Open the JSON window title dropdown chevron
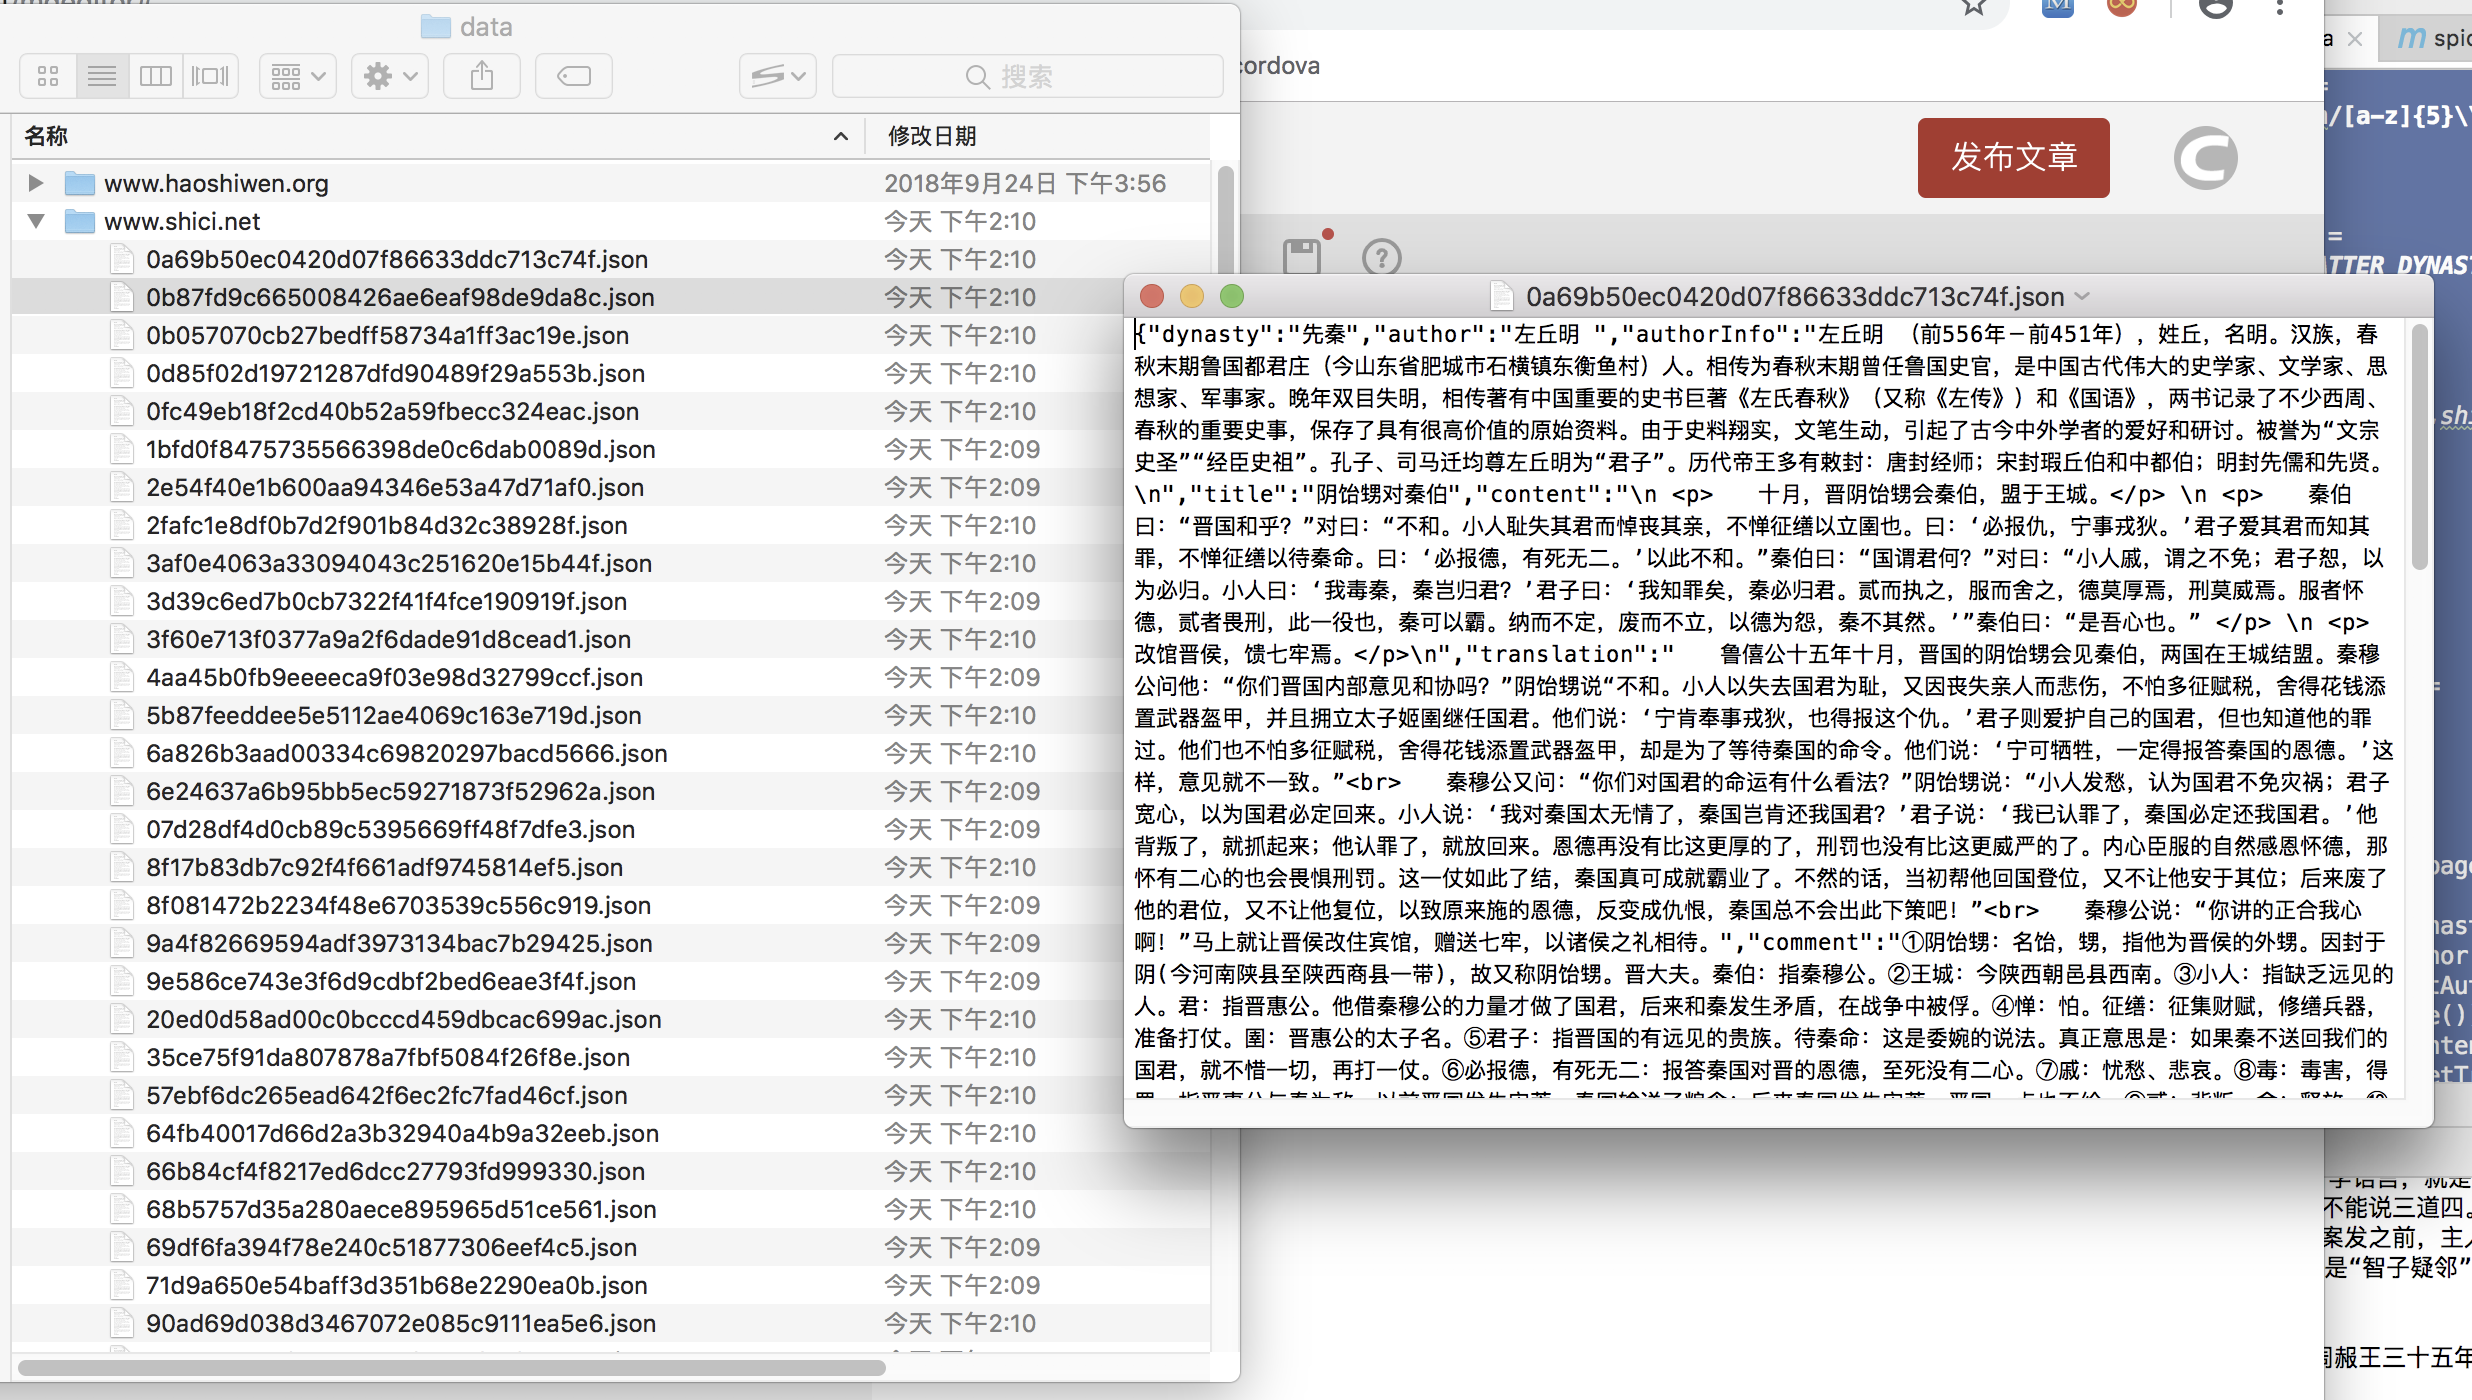Viewport: 2472px width, 1400px height. point(2084,296)
